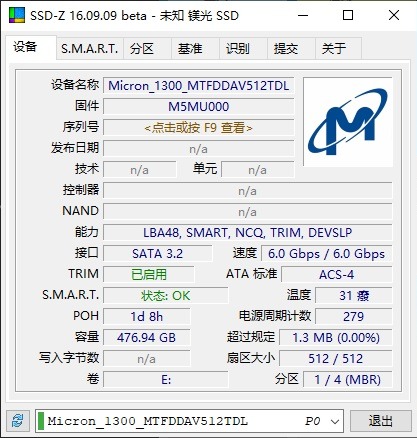Click volume value E:
The width and height of the screenshot is (417, 438).
coord(166,380)
